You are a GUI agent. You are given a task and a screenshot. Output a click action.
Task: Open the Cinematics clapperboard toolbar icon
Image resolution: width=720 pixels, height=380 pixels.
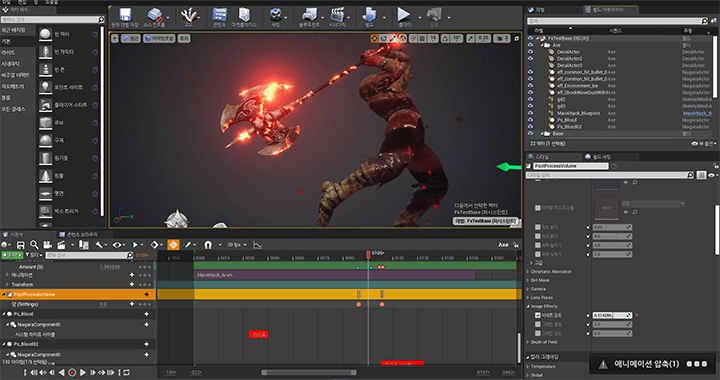[338, 15]
